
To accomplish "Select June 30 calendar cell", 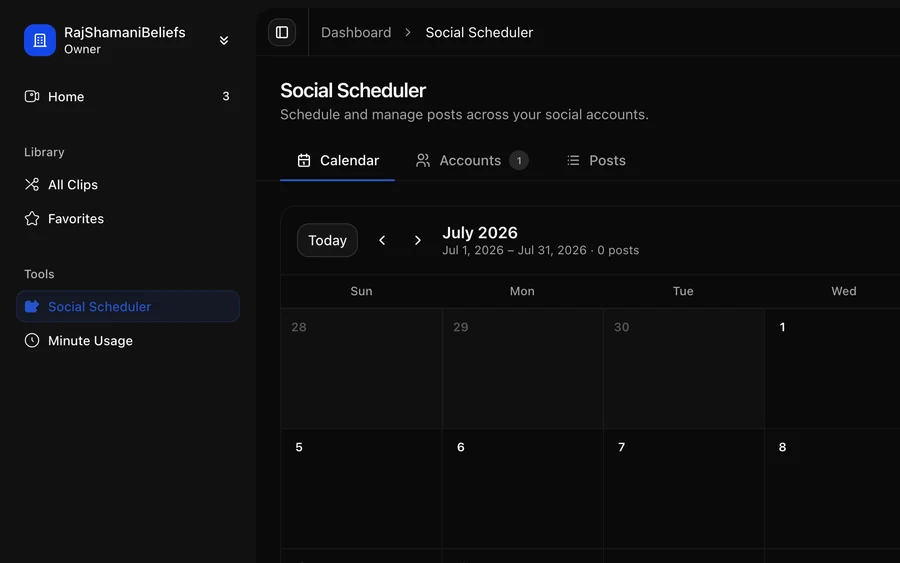I will coord(684,369).
